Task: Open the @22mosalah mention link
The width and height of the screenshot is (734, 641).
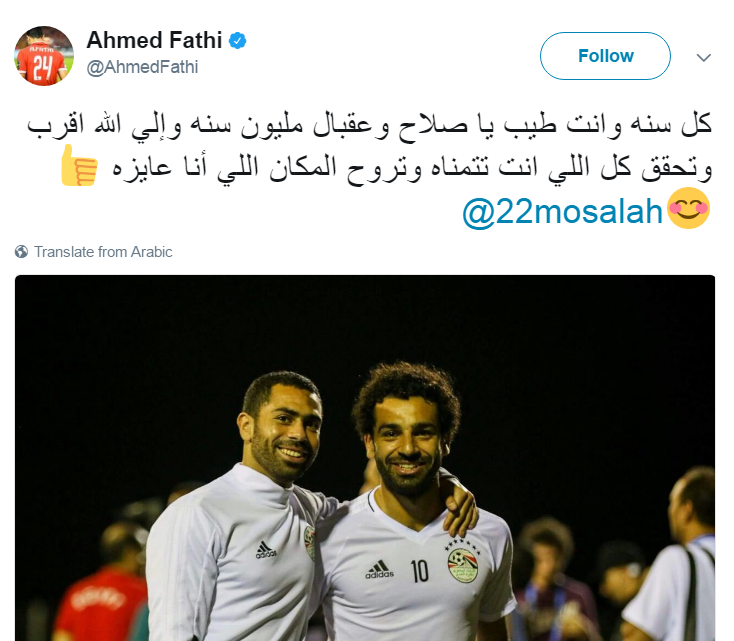Action: (563, 212)
